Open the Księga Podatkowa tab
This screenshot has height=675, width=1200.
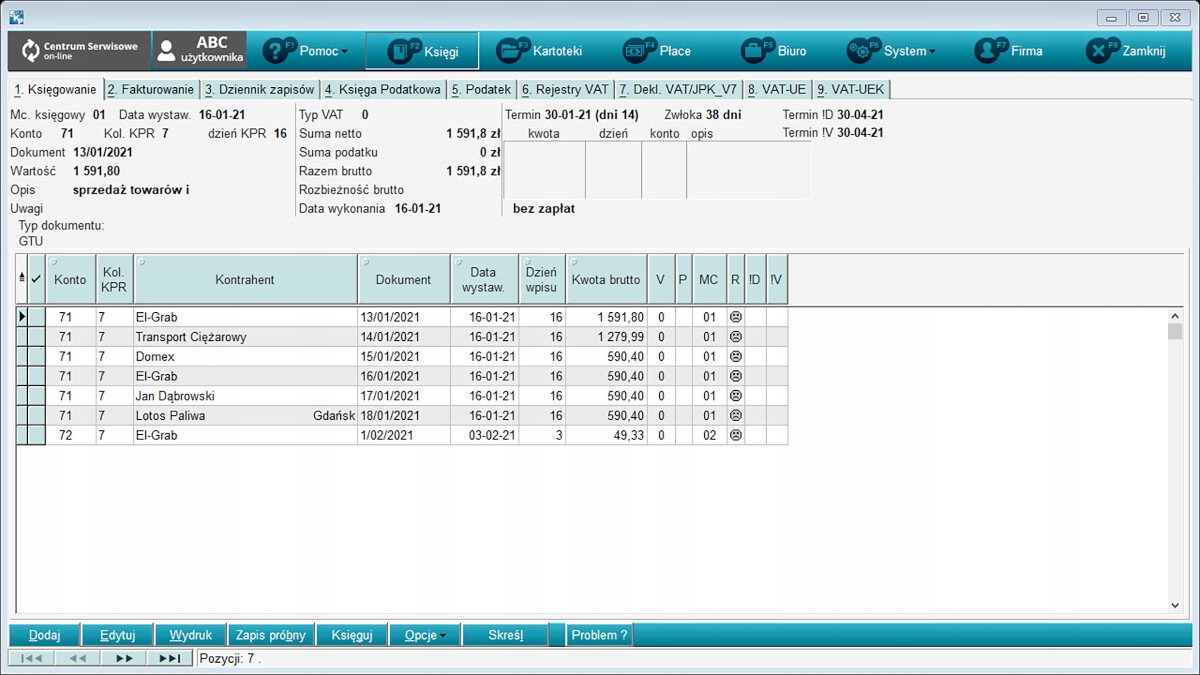pyautogui.click(x=383, y=90)
